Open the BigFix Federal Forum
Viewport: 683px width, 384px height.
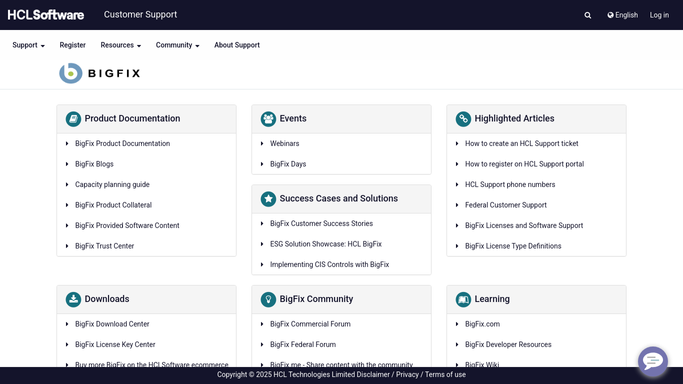click(x=303, y=344)
